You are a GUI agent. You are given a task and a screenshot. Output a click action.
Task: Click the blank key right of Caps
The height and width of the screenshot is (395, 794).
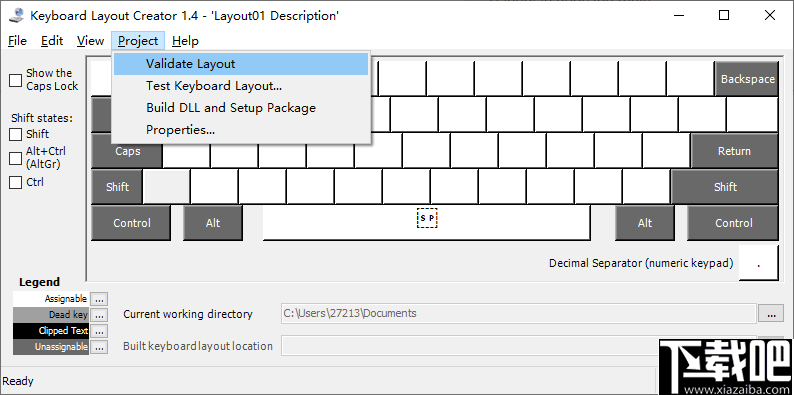point(186,151)
